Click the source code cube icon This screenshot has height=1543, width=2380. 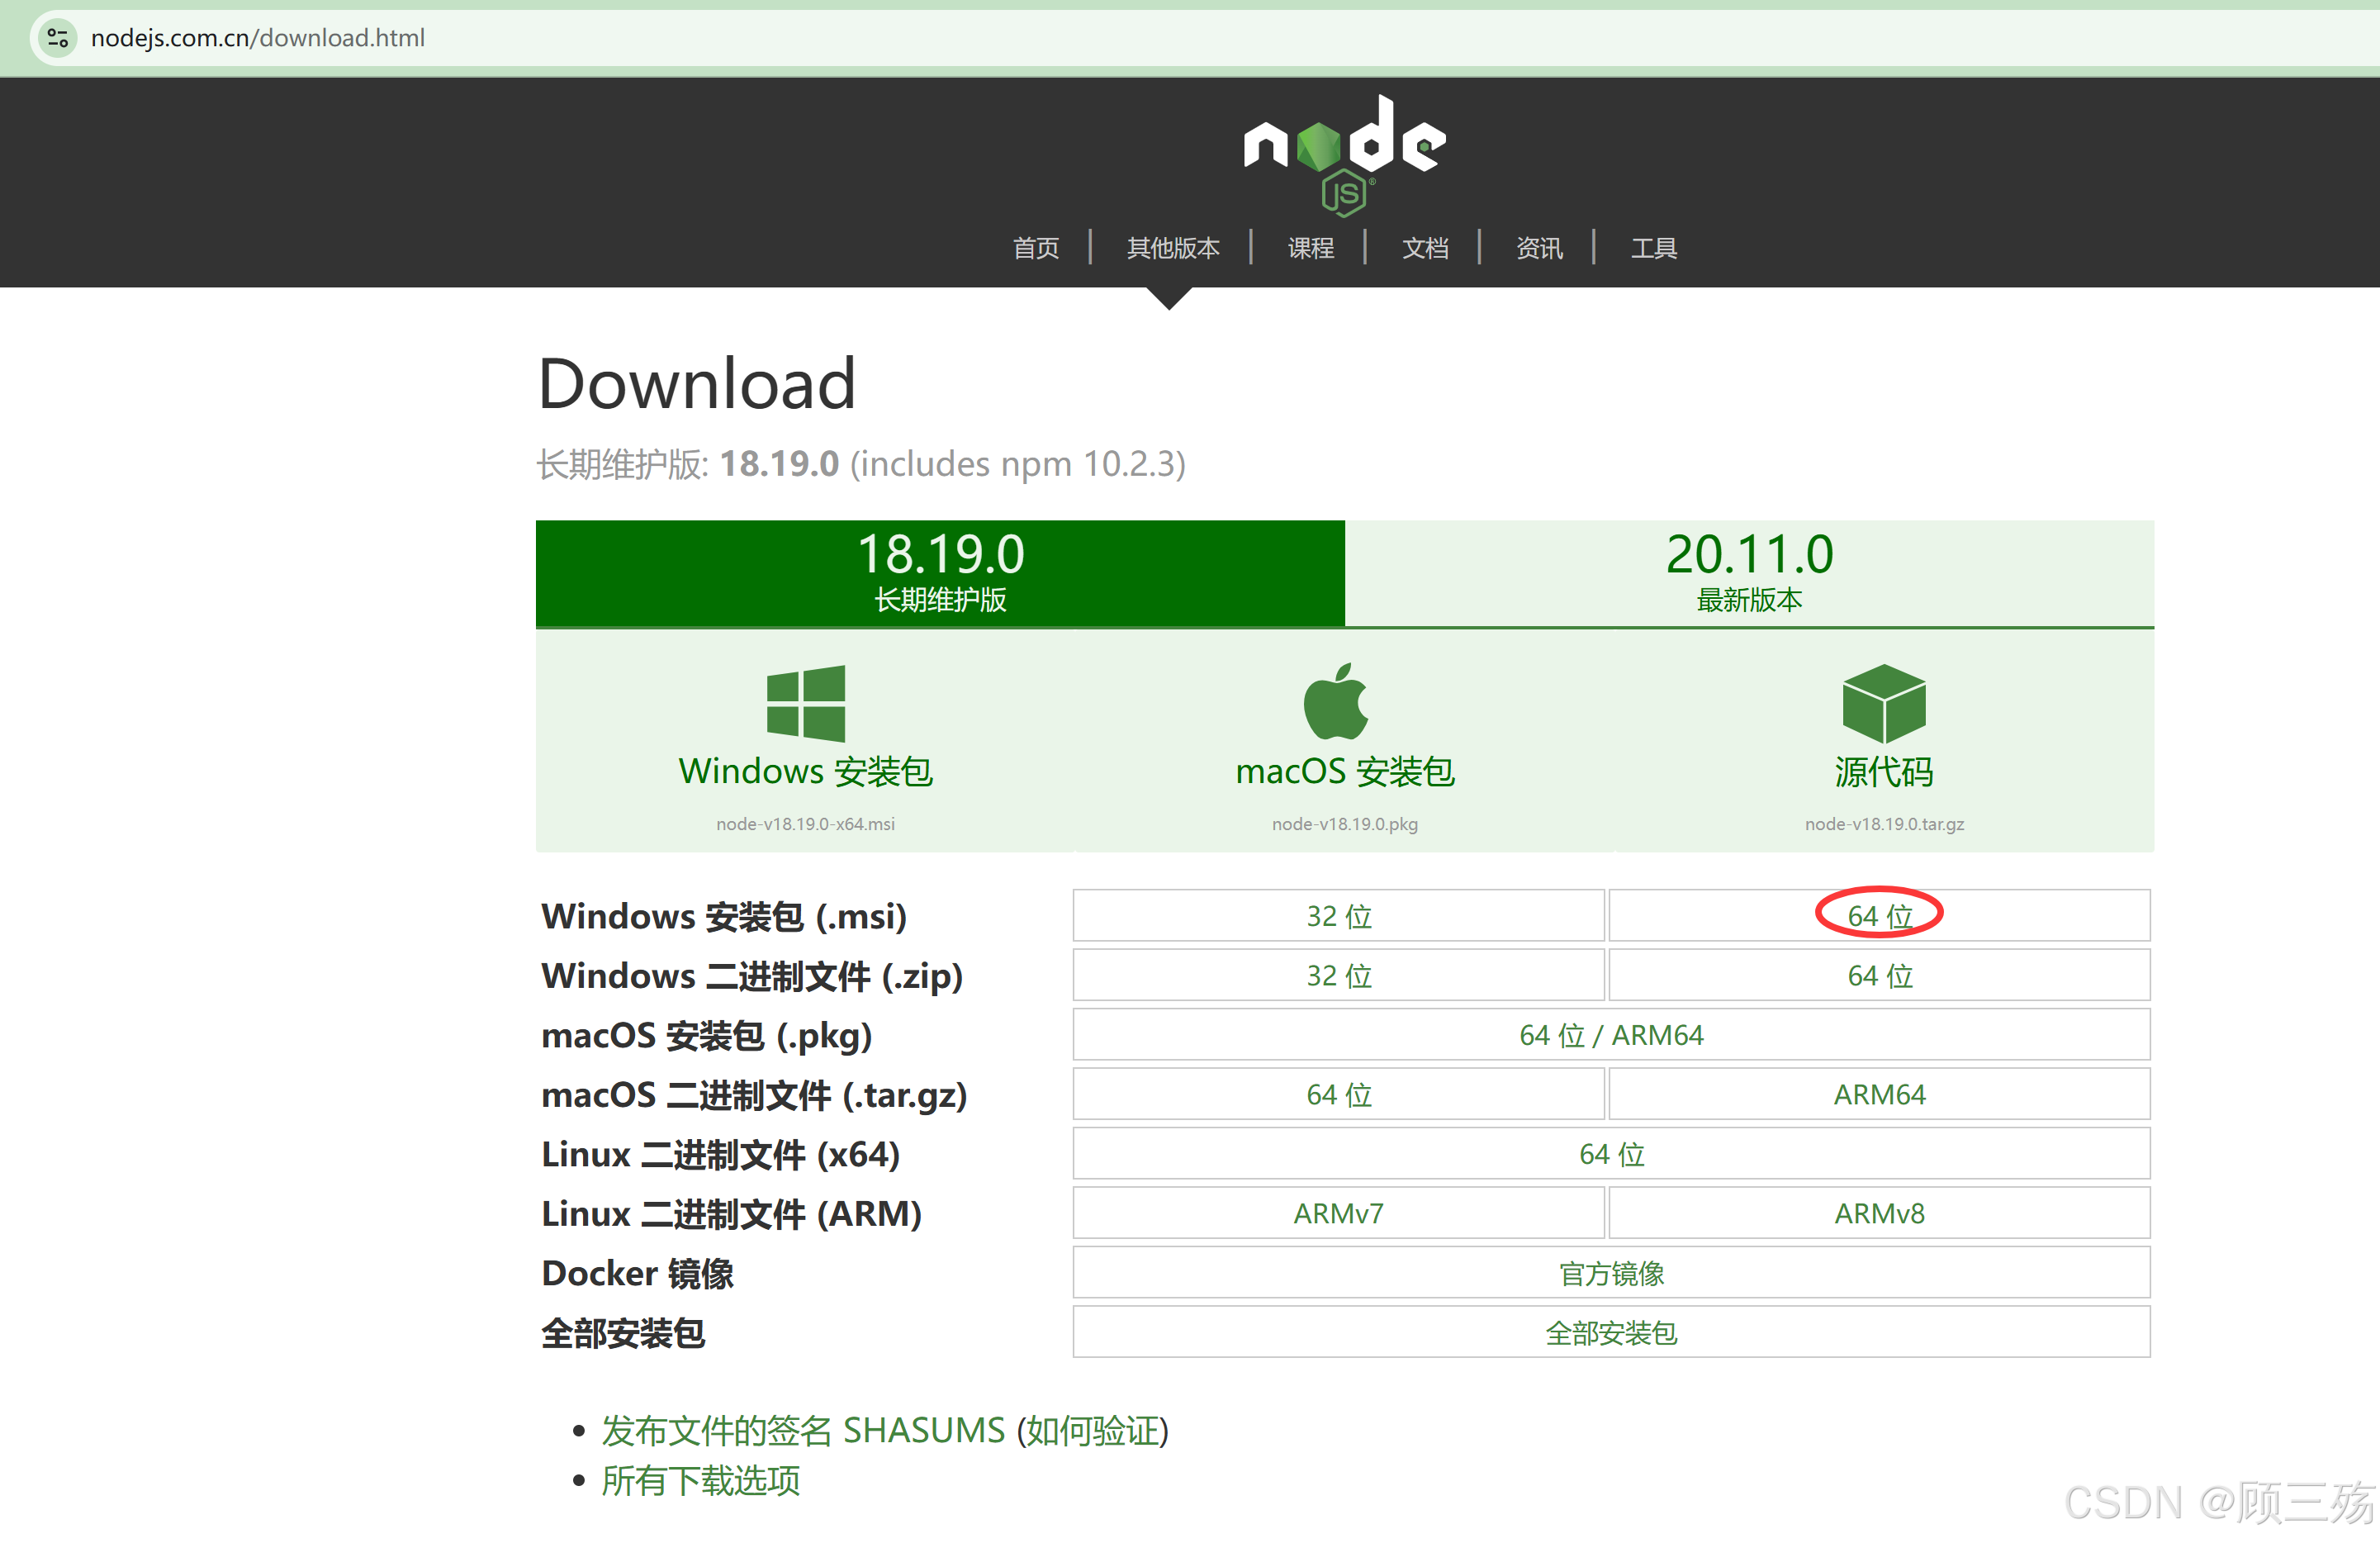pyautogui.click(x=1883, y=703)
